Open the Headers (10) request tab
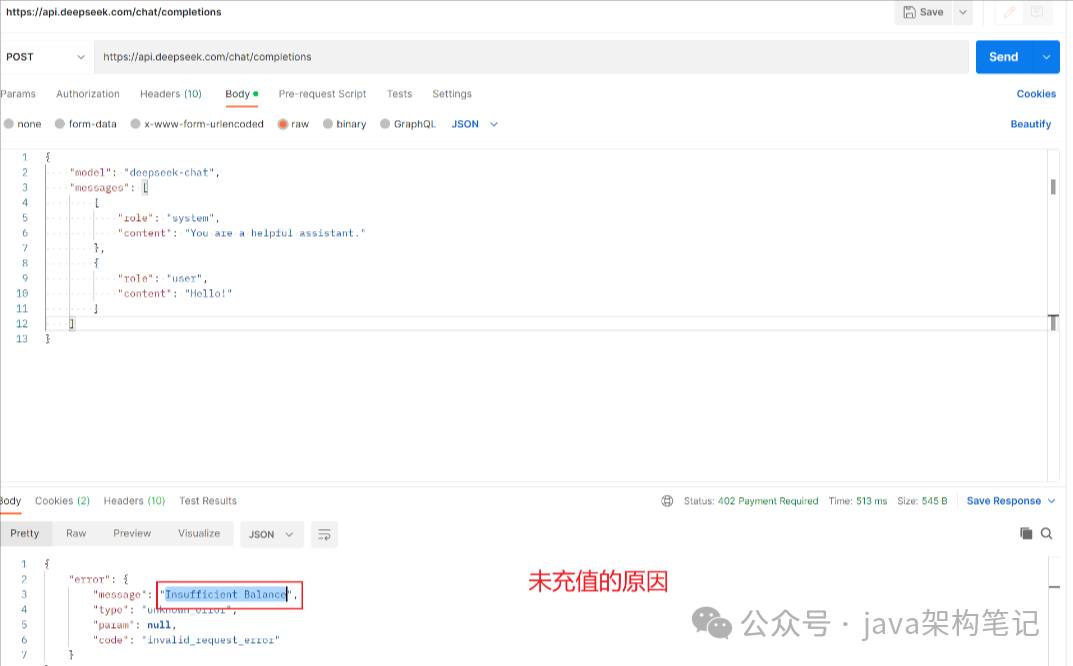This screenshot has width=1073, height=666. (170, 94)
